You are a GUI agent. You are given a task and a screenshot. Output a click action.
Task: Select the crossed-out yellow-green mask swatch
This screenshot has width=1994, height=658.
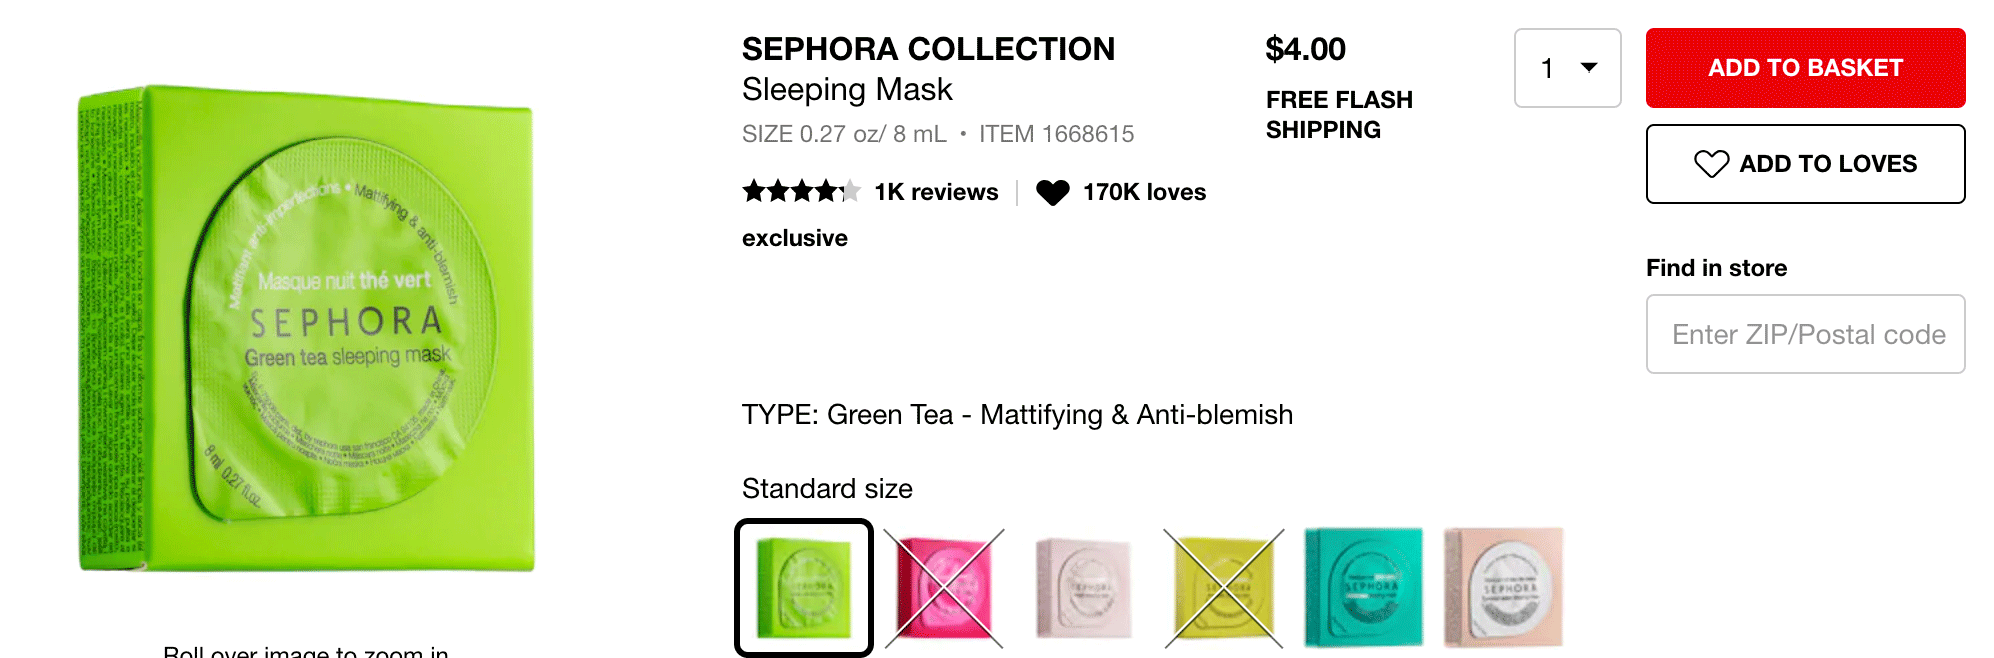point(1224,588)
